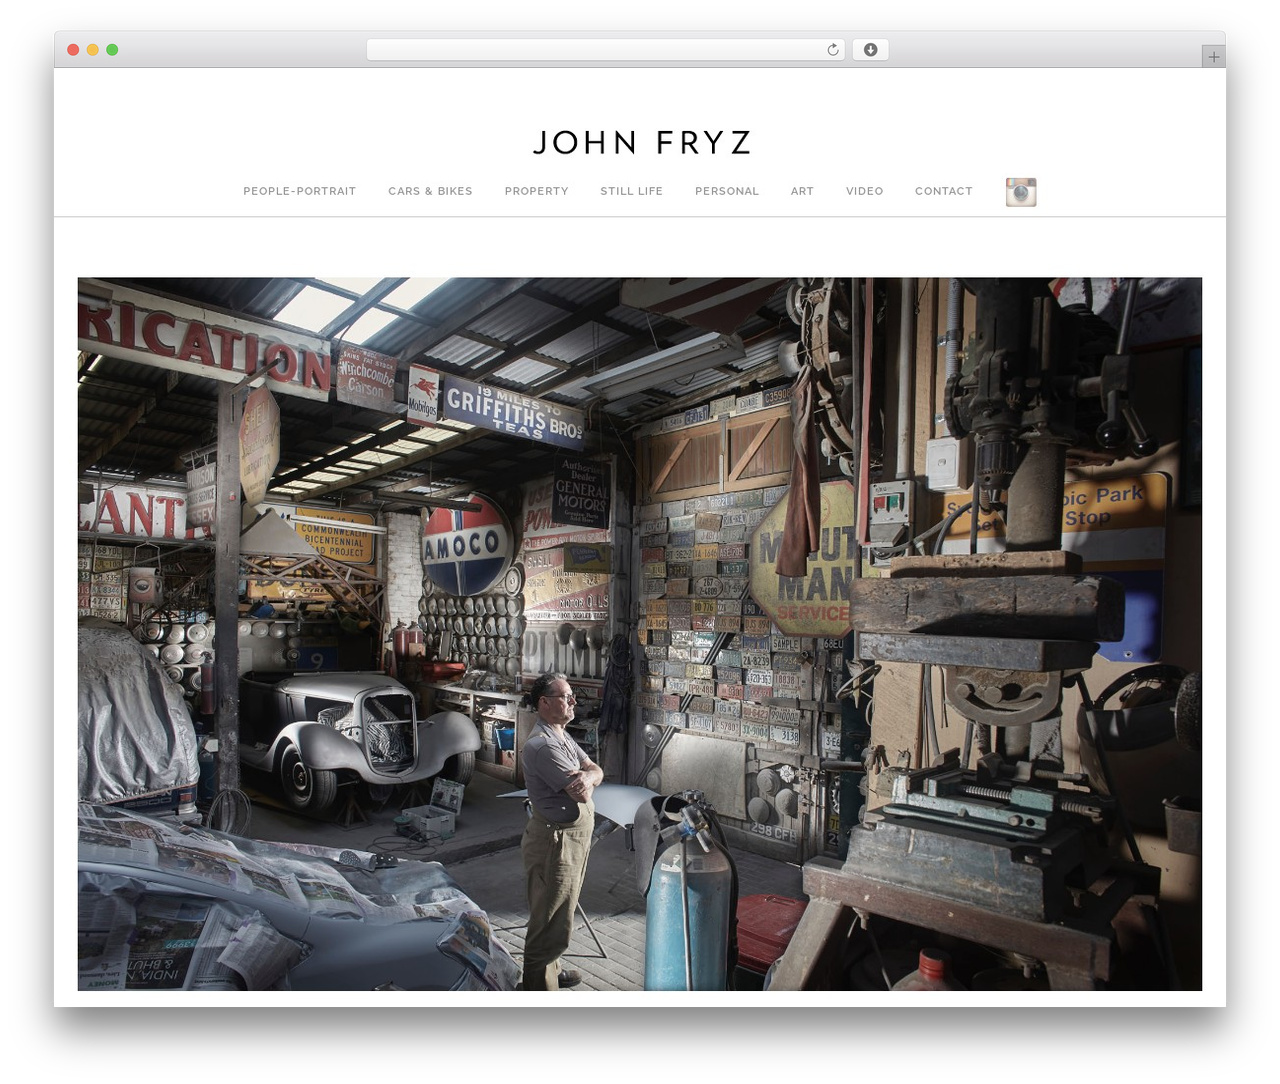
Task: Click the browser reload icon
Action: tap(833, 50)
